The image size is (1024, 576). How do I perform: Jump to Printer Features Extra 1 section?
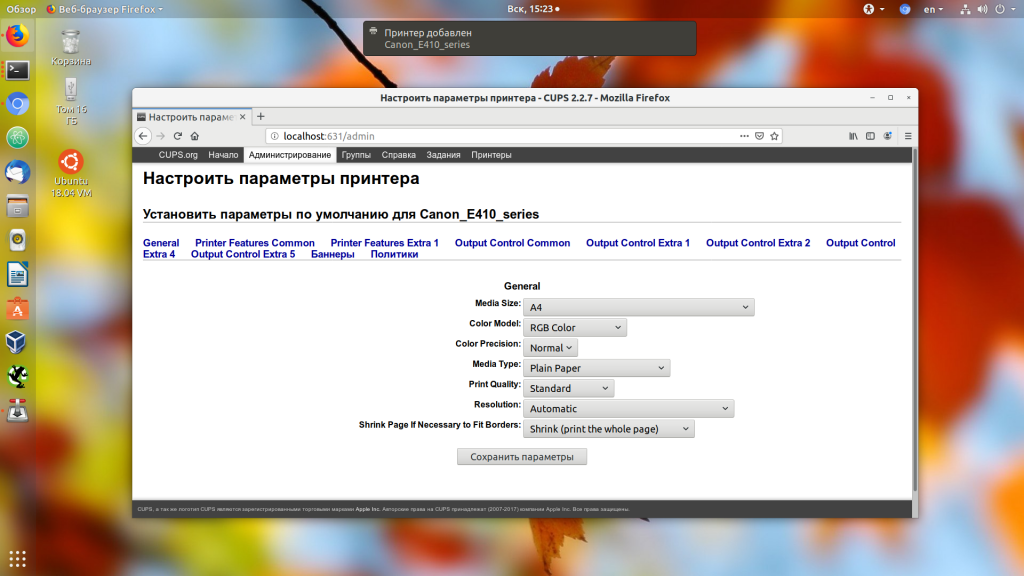click(x=385, y=243)
